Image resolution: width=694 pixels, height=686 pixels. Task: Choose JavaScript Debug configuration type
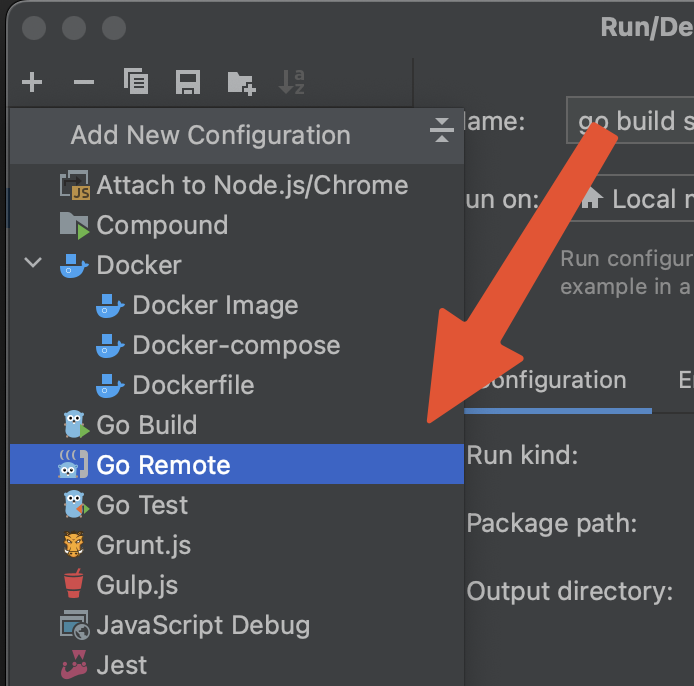pyautogui.click(x=237, y=625)
